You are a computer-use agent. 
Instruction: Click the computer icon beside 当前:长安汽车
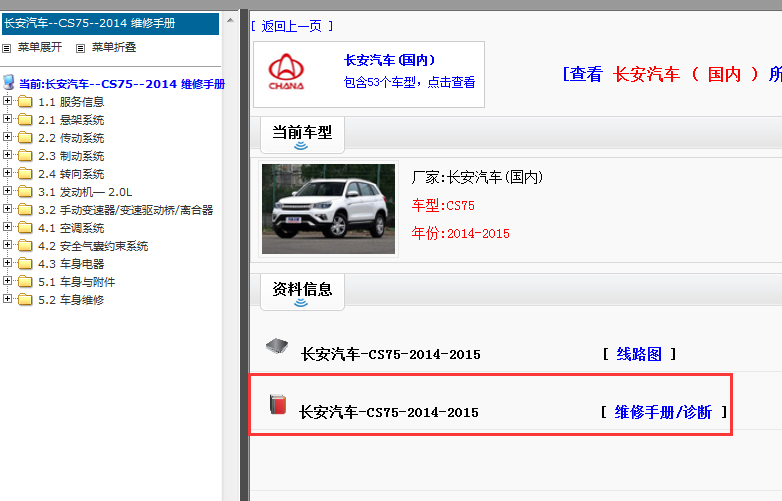pos(8,82)
